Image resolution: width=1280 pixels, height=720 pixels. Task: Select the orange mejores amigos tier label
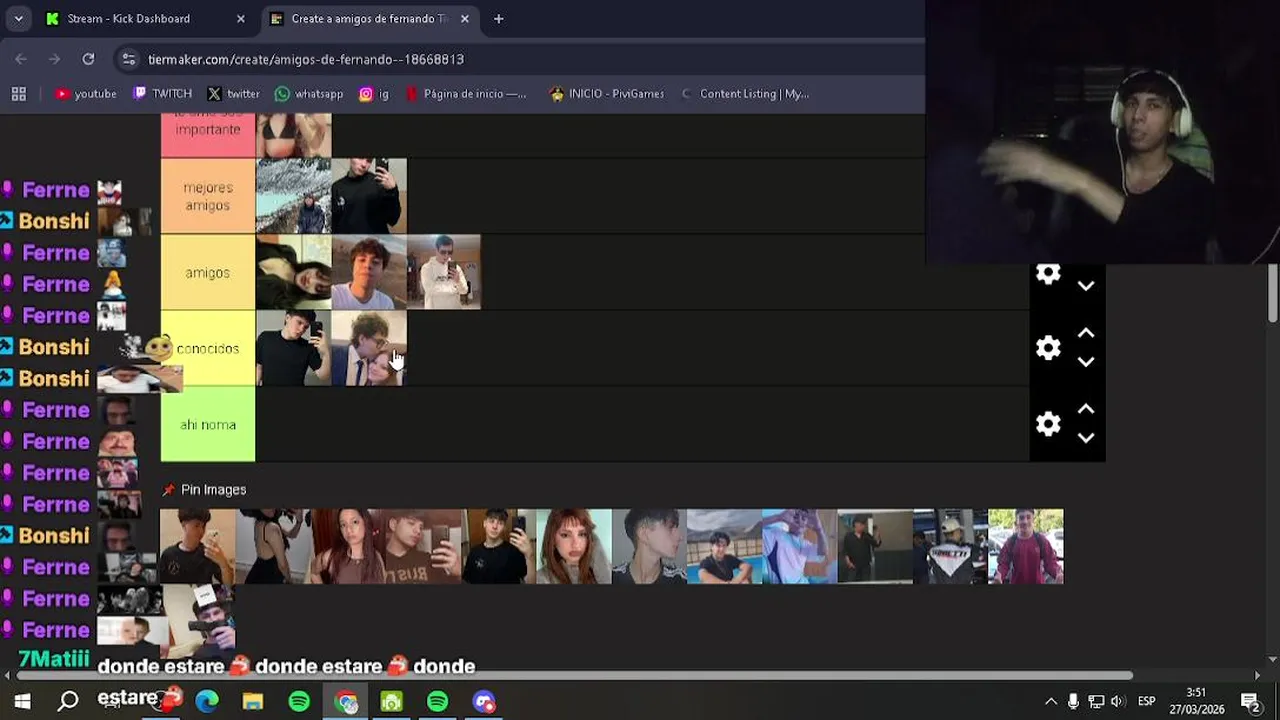pos(208,196)
